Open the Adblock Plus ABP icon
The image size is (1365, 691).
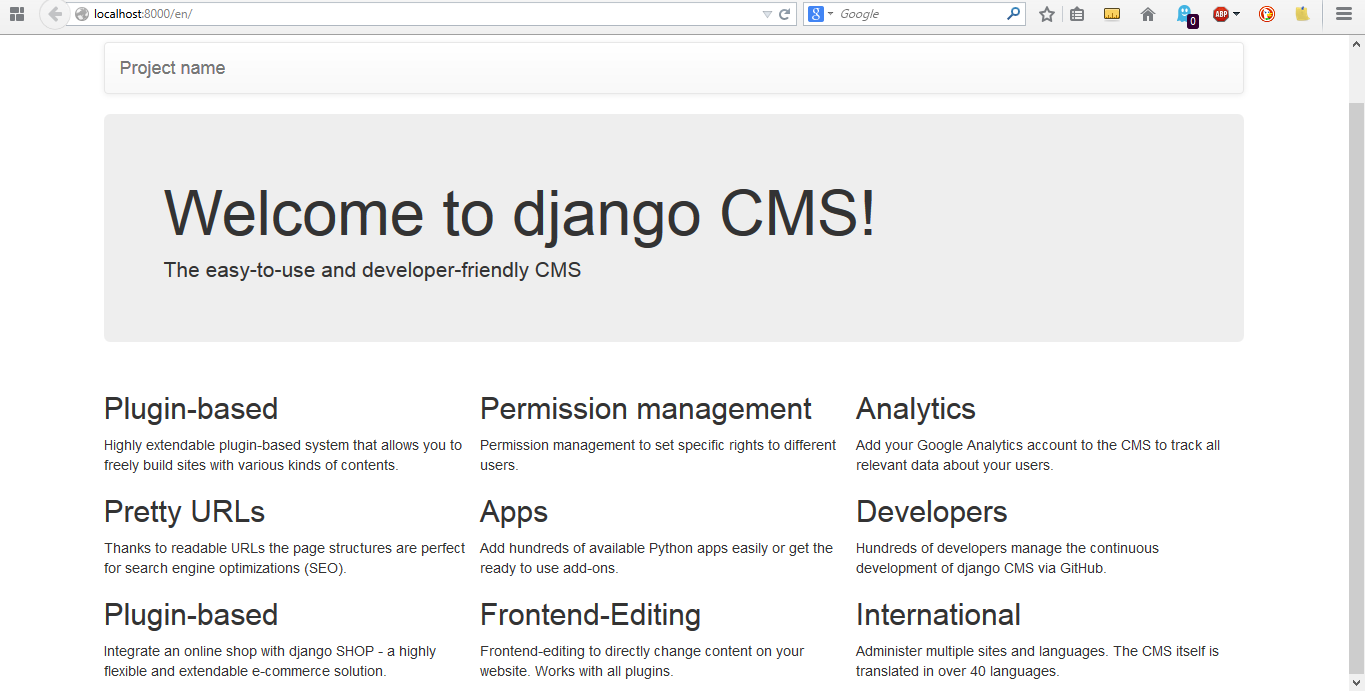pos(1220,14)
